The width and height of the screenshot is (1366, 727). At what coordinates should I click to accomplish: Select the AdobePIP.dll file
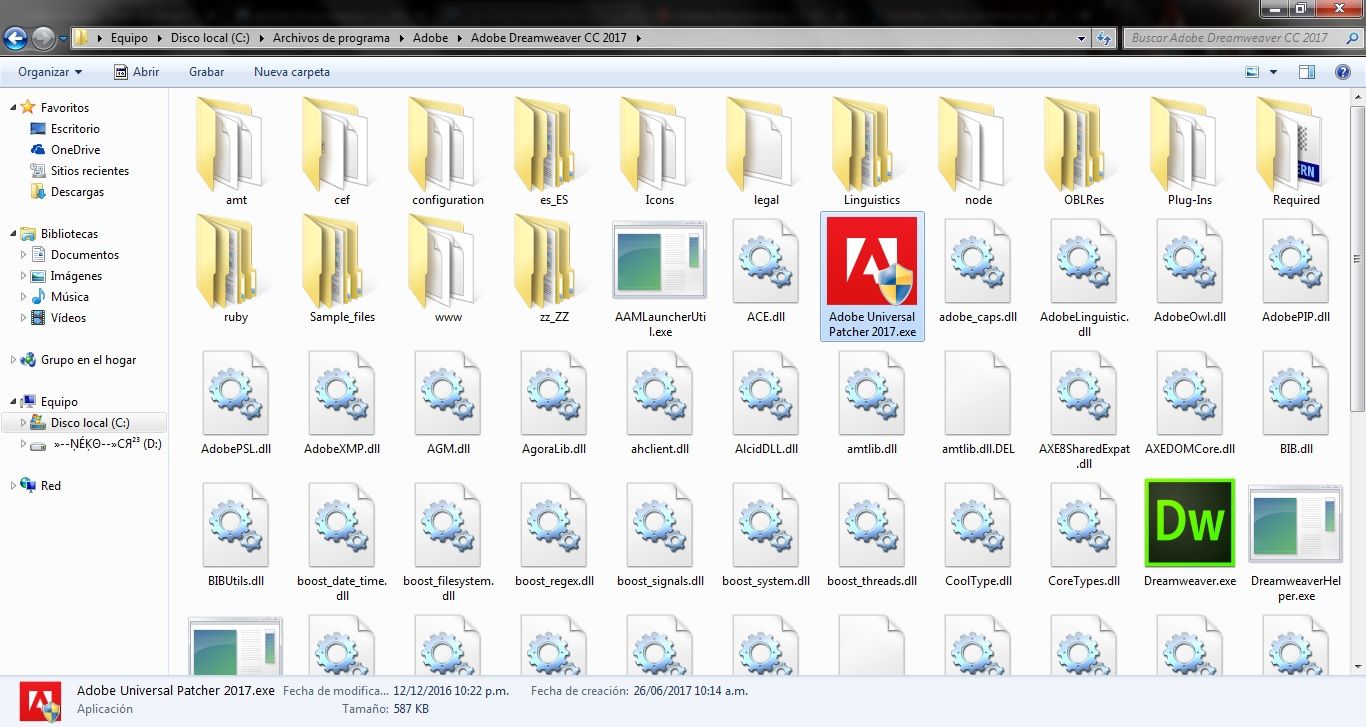1296,271
